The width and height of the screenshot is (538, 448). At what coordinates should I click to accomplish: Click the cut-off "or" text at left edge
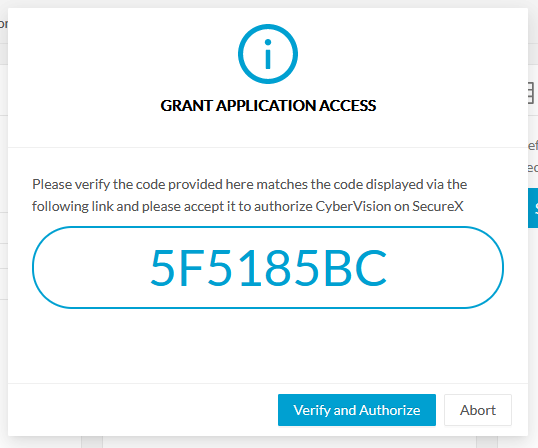(x=3, y=24)
